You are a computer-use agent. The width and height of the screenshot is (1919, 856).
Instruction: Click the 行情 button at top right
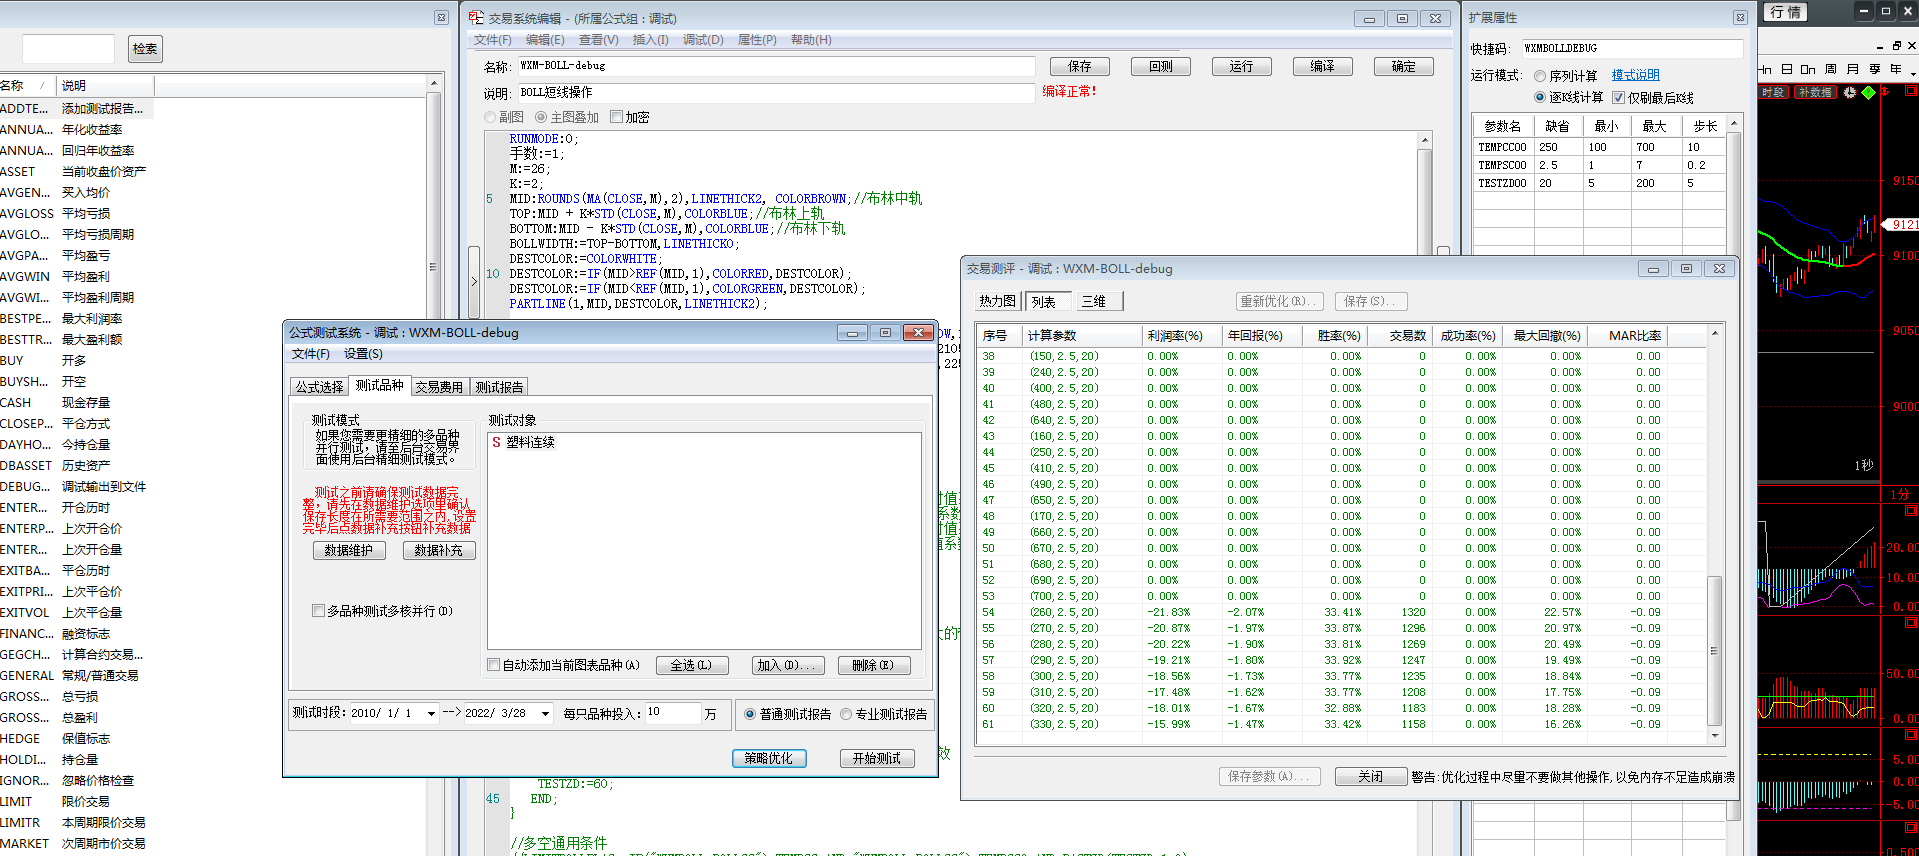[x=1787, y=12]
